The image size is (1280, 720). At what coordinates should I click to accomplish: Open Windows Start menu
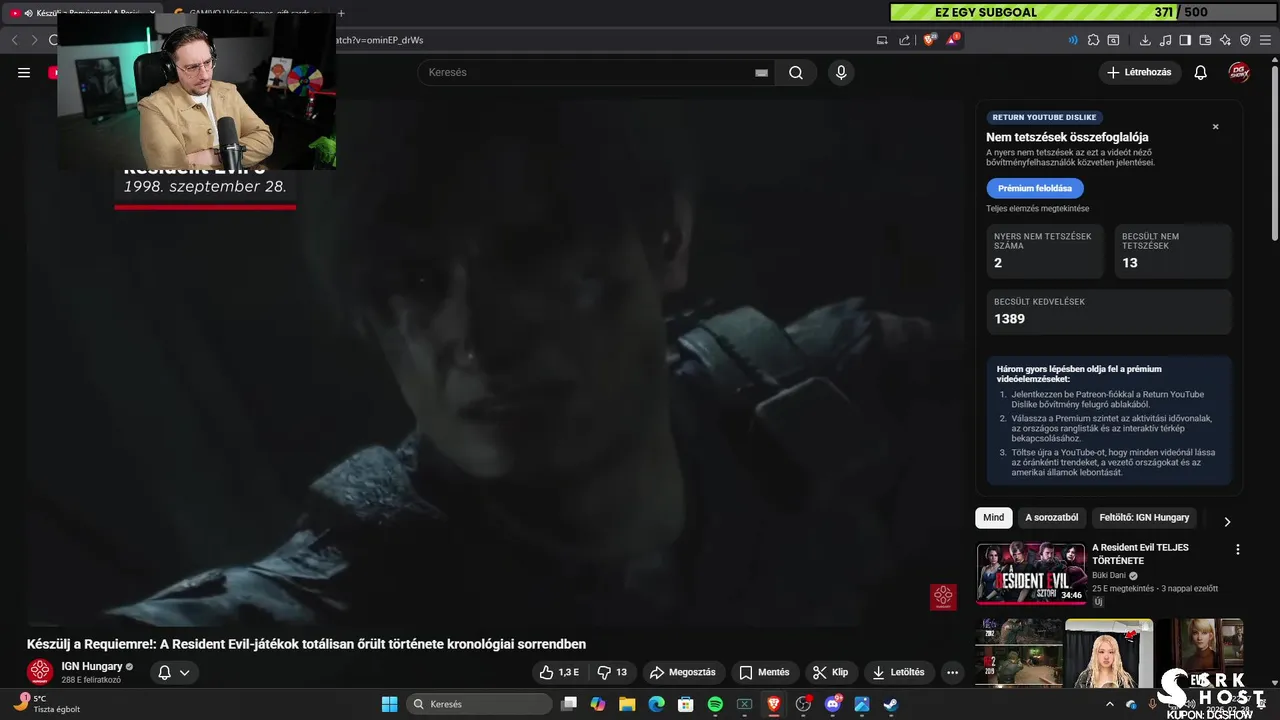tap(389, 704)
